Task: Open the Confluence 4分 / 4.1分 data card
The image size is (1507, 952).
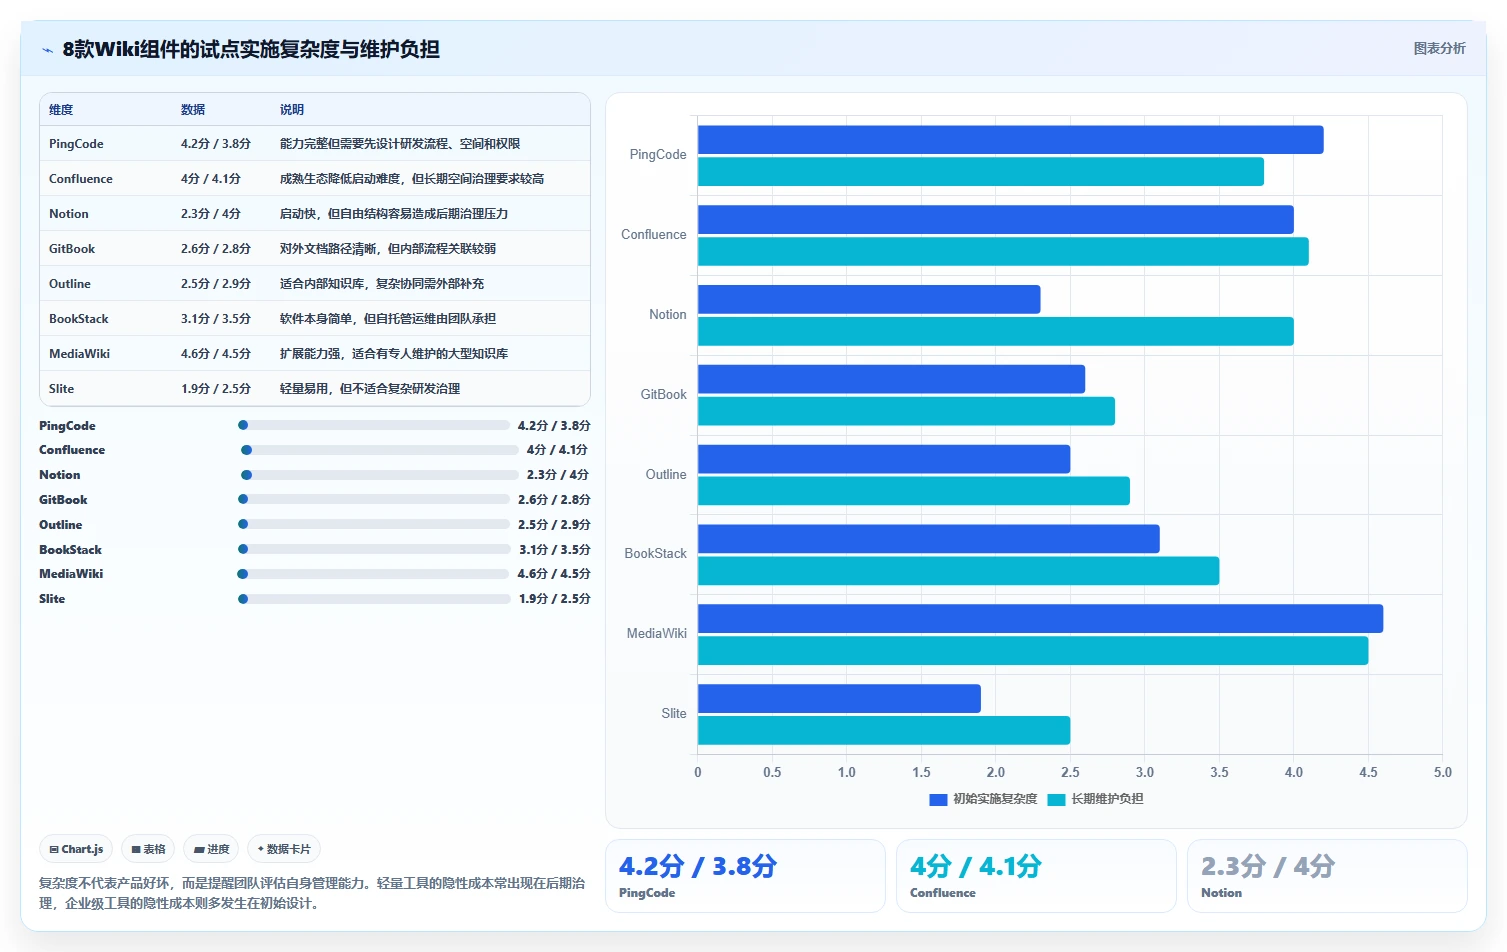Action: (x=1036, y=876)
